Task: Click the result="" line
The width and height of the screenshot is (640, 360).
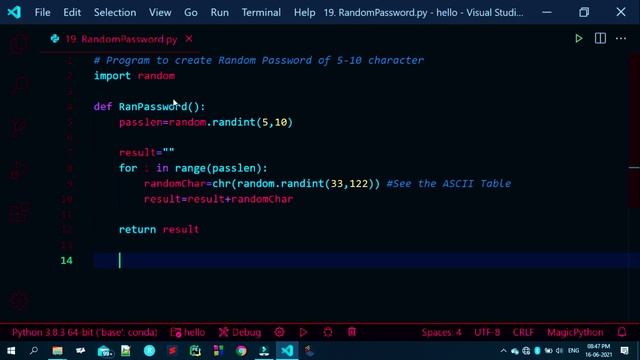Action: [147, 153]
